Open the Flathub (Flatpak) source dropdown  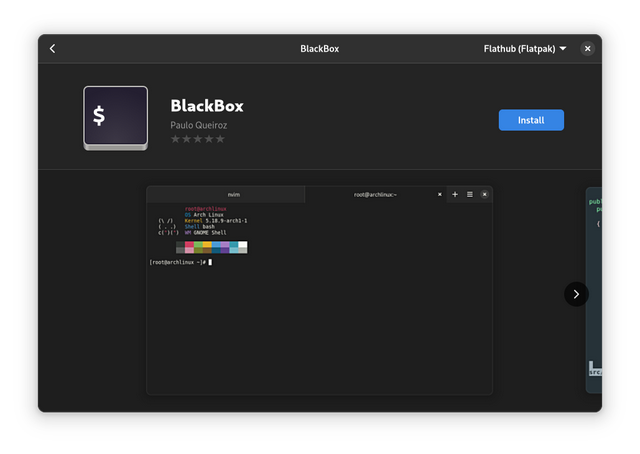[525, 49]
